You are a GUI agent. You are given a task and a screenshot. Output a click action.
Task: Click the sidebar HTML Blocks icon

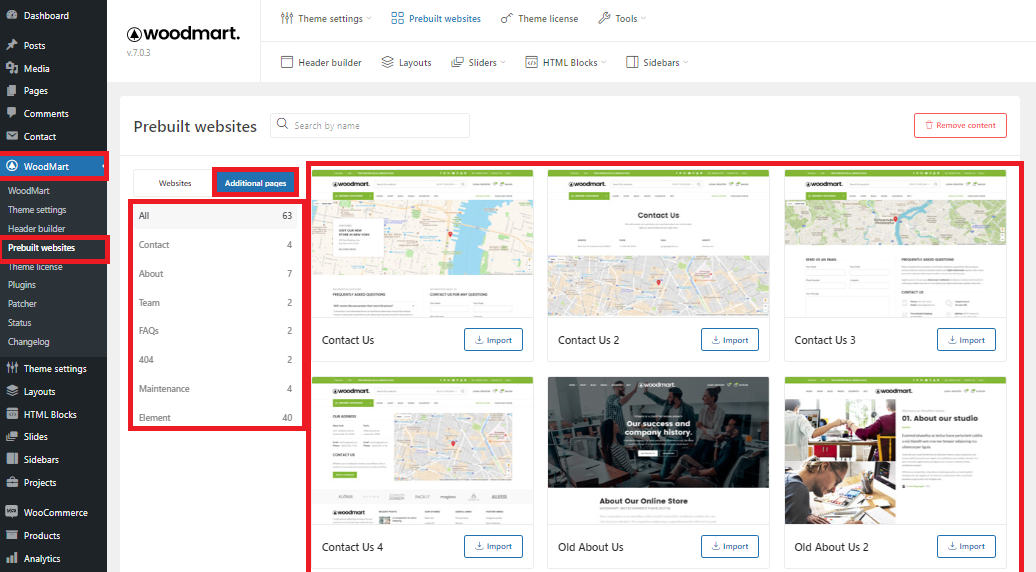pyautogui.click(x=12, y=414)
